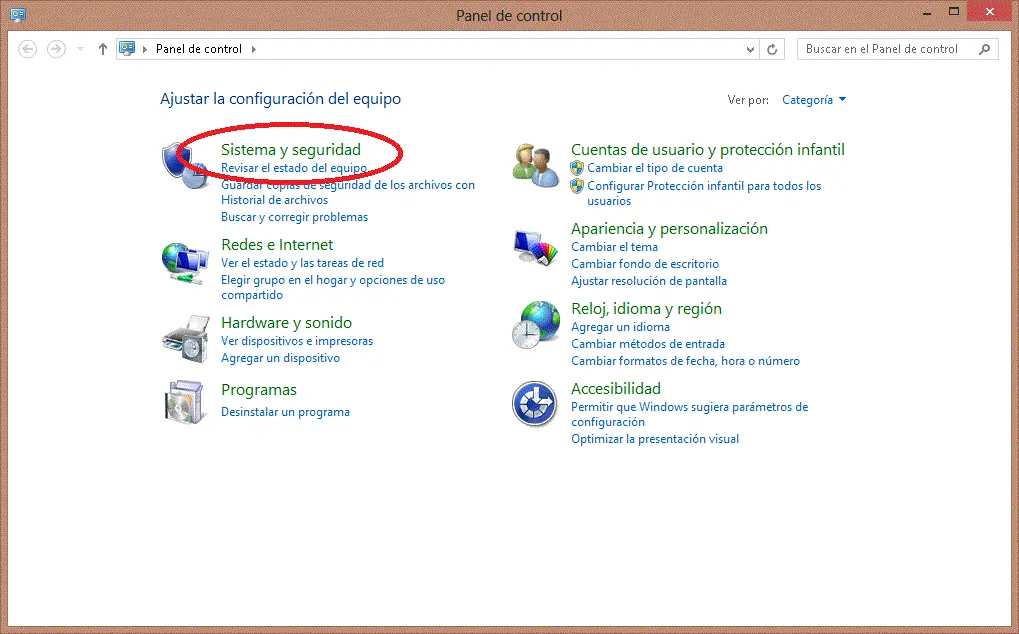The height and width of the screenshot is (634, 1019).
Task: Click Agregar un dispositivo
Action: coord(280,357)
